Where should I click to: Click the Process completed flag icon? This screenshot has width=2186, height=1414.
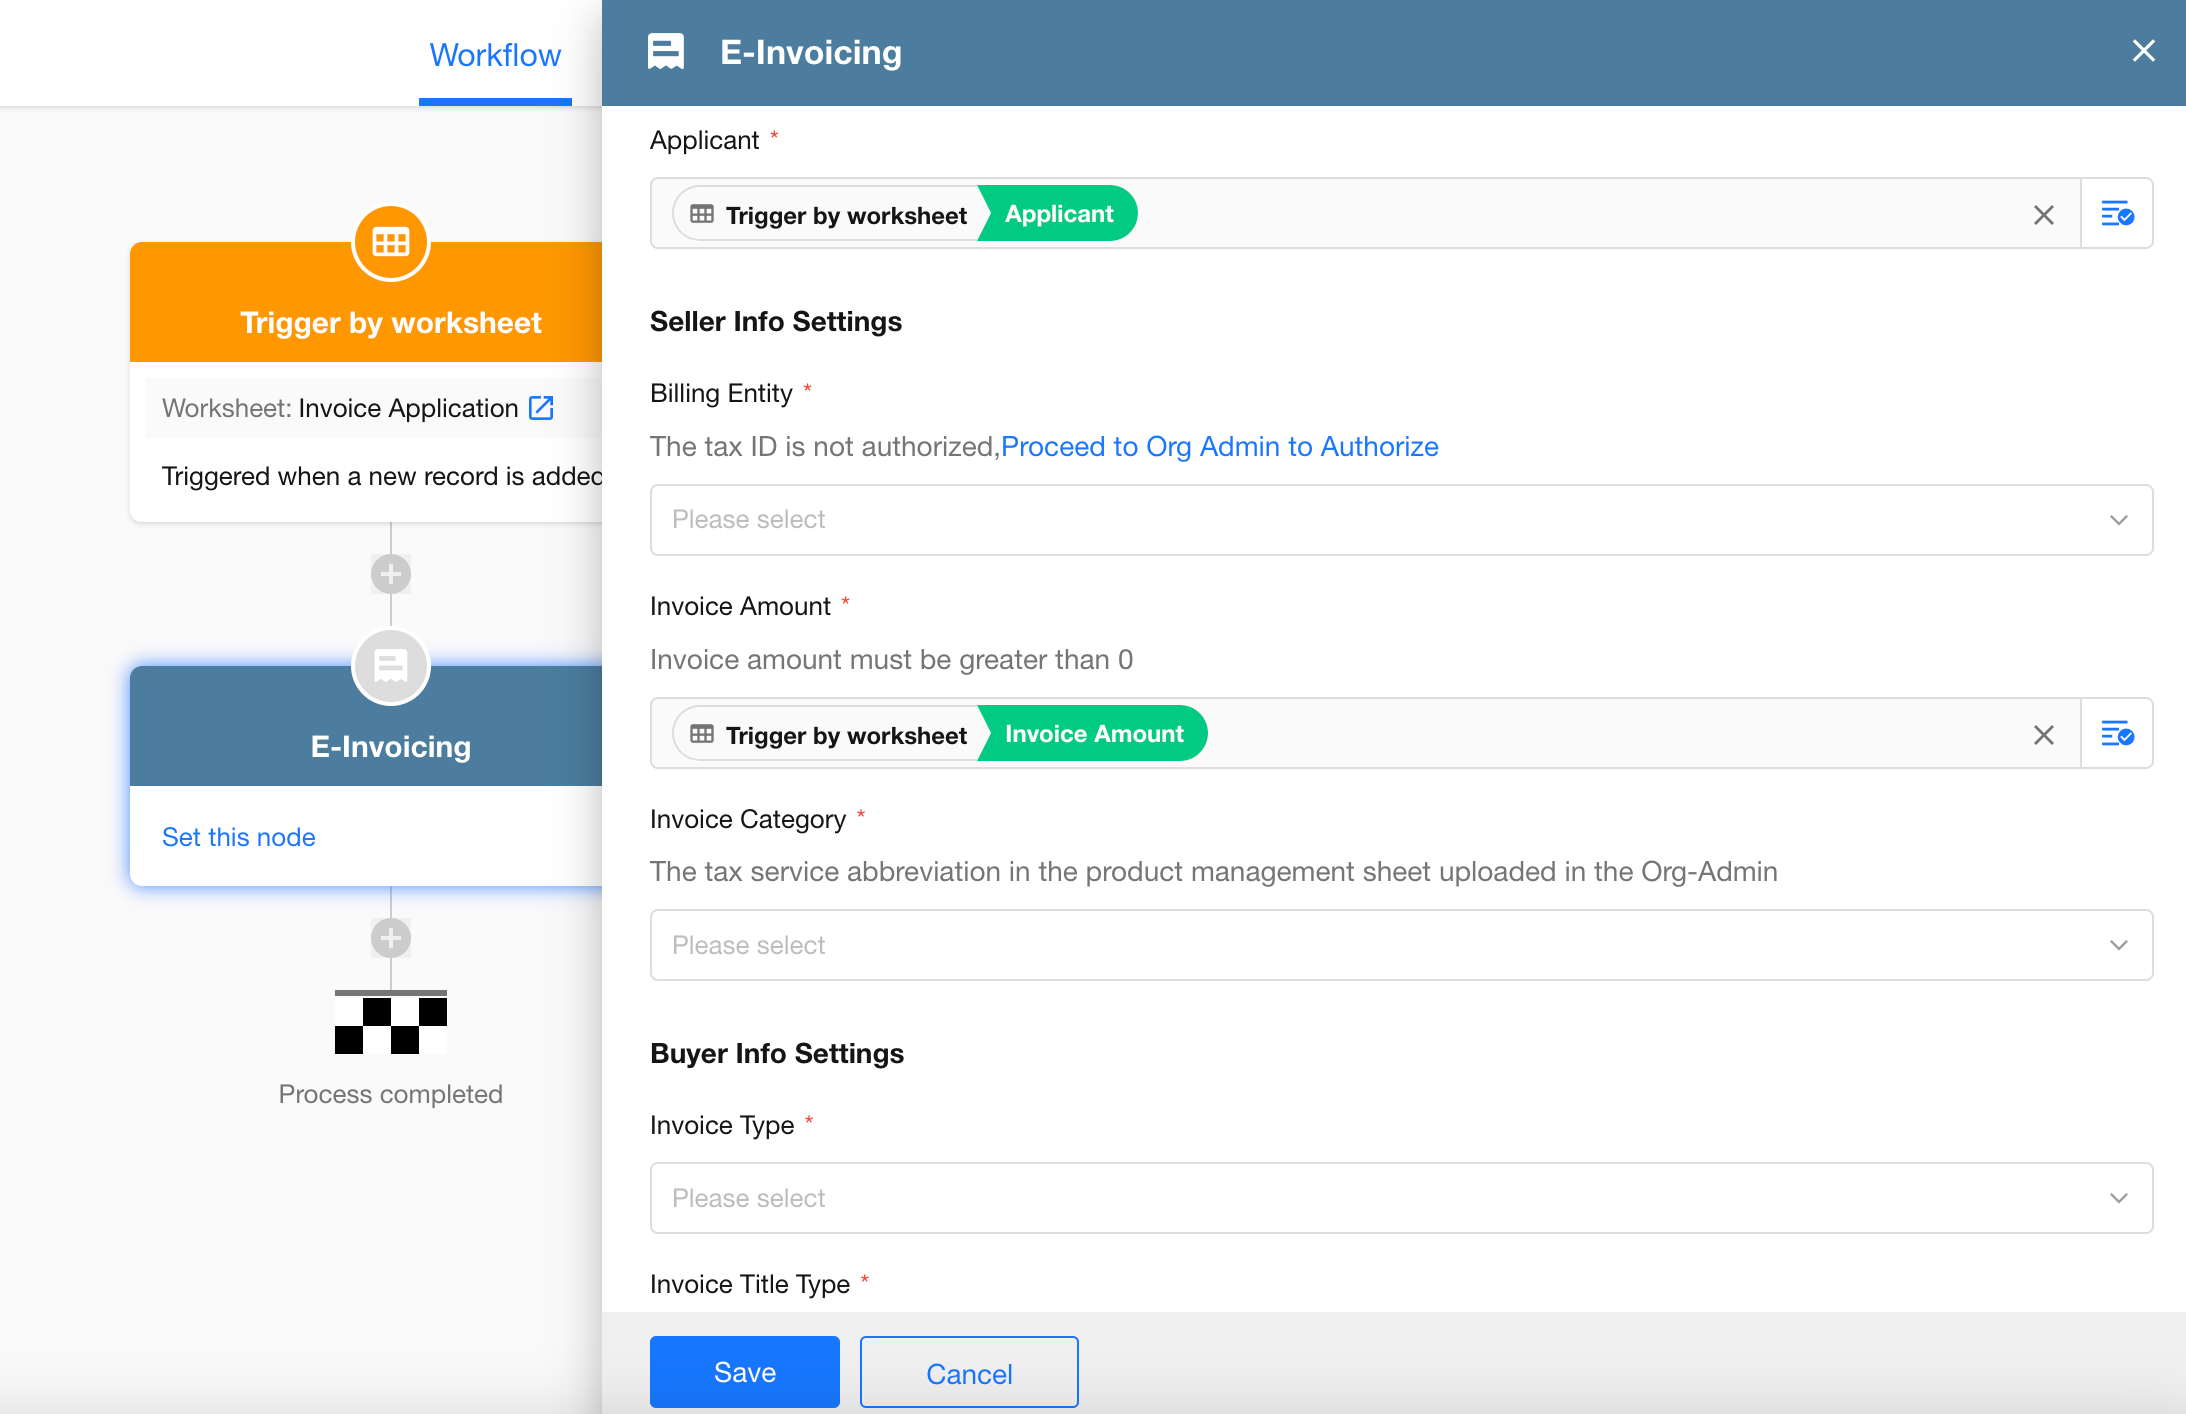(x=390, y=1024)
